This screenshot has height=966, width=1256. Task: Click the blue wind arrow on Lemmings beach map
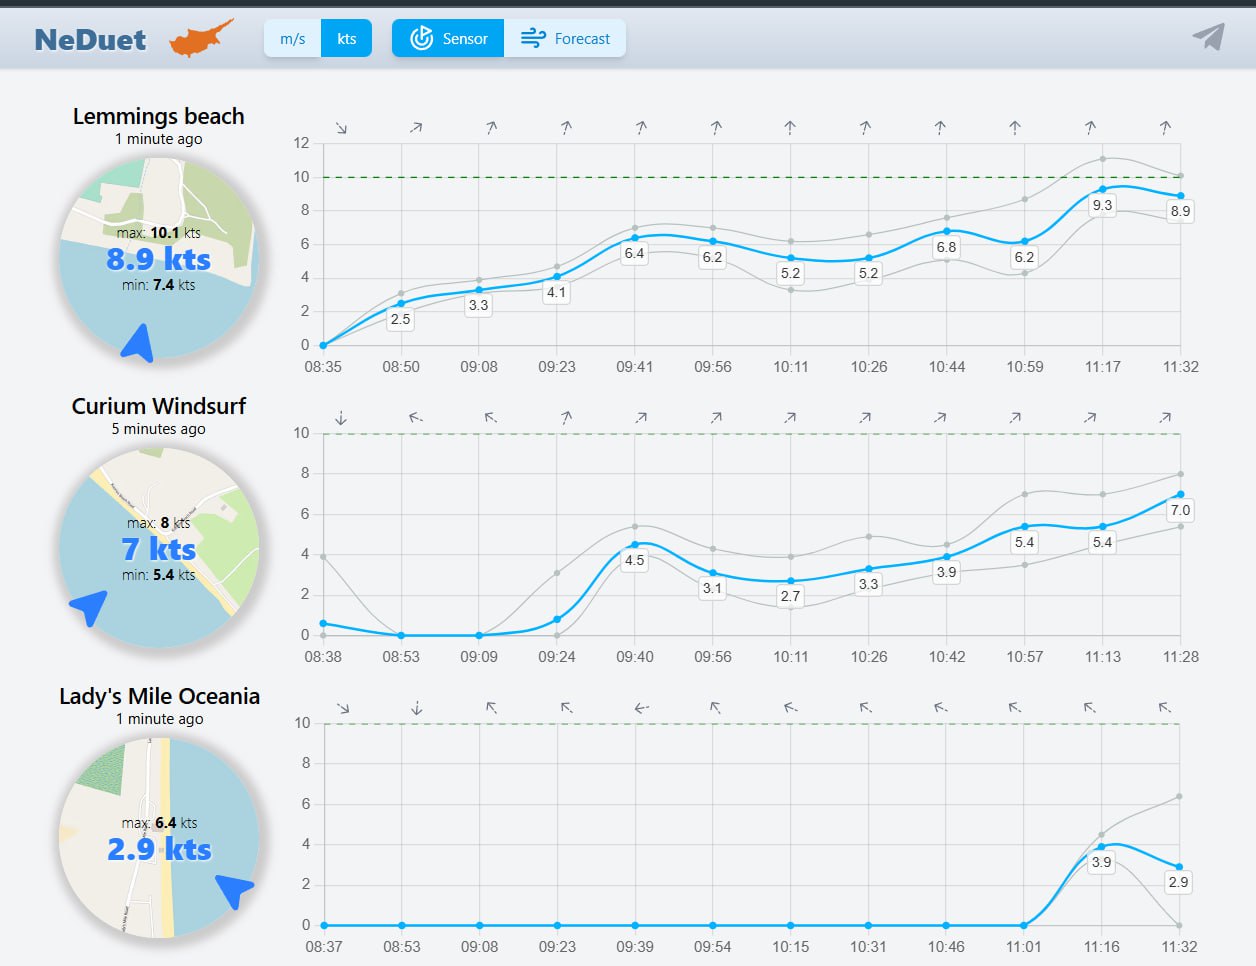click(x=139, y=343)
